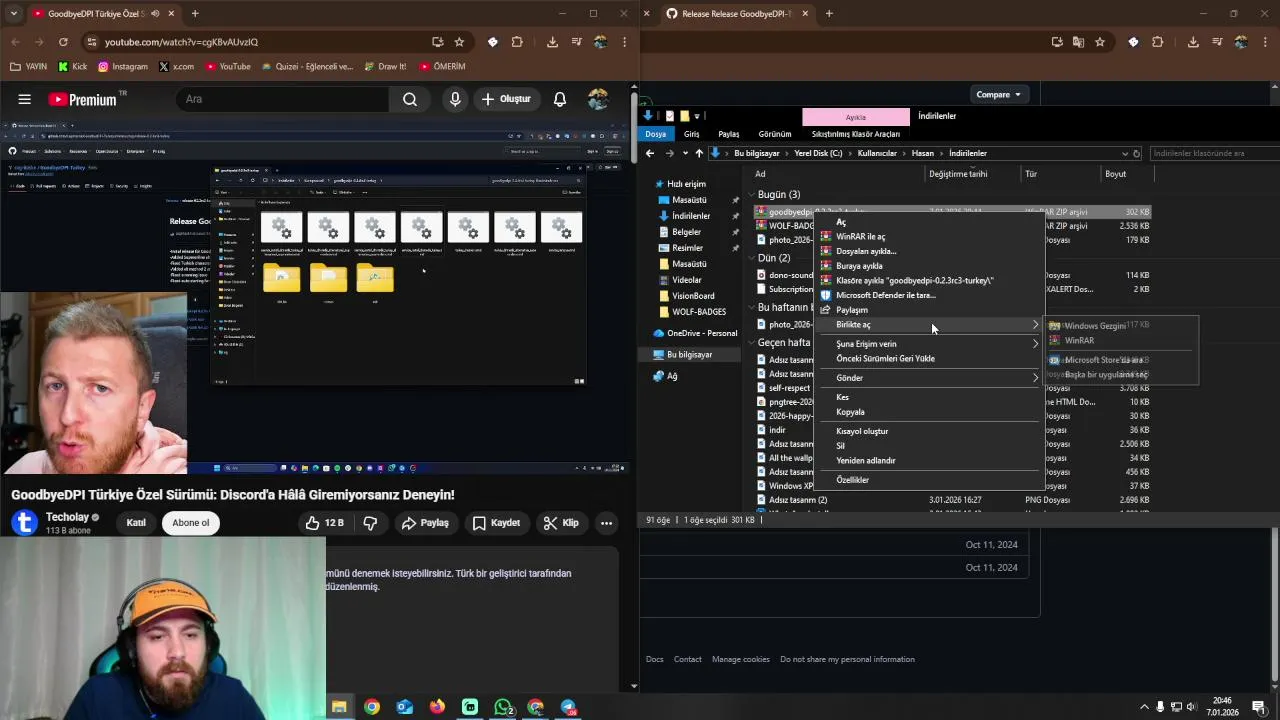This screenshot has width=1280, height=720.
Task: Click the Techolay channel avatar
Action: click(x=26, y=523)
